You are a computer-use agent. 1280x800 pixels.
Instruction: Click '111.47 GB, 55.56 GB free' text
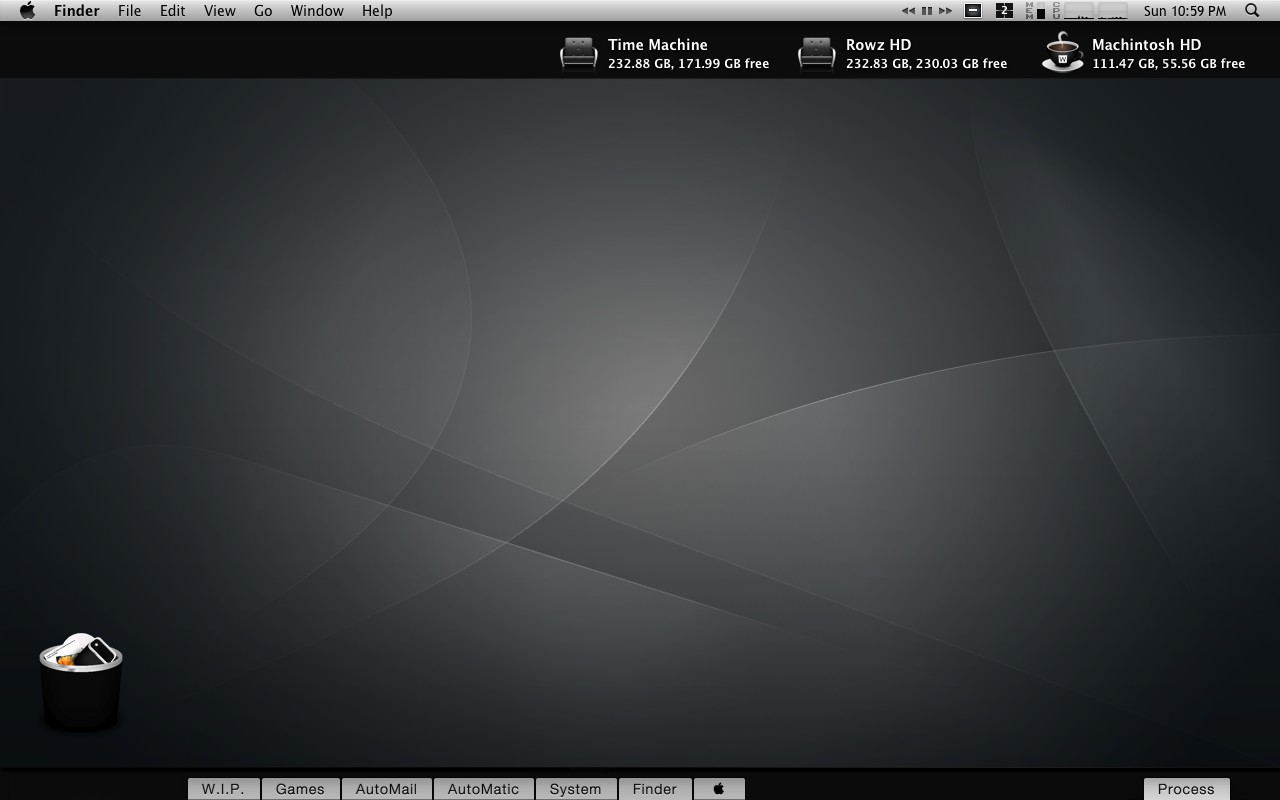pyautogui.click(x=1168, y=63)
